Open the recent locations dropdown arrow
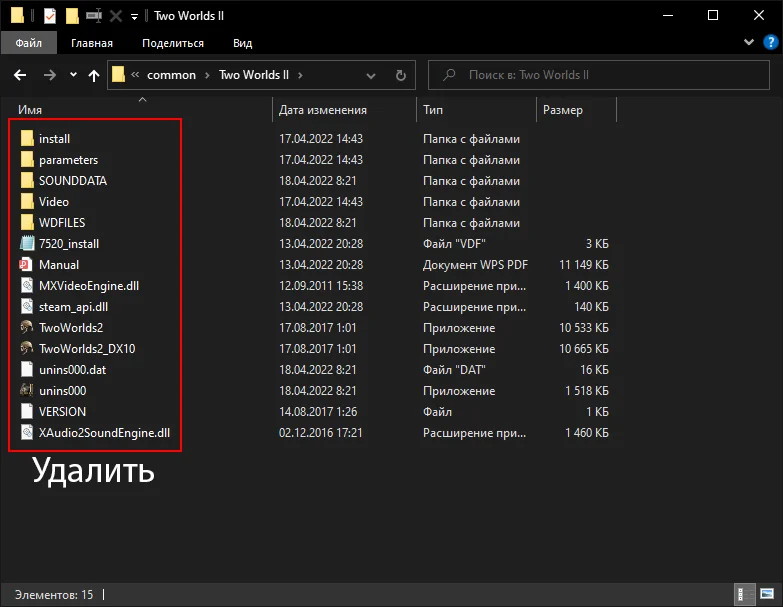783x607 pixels. [73, 75]
